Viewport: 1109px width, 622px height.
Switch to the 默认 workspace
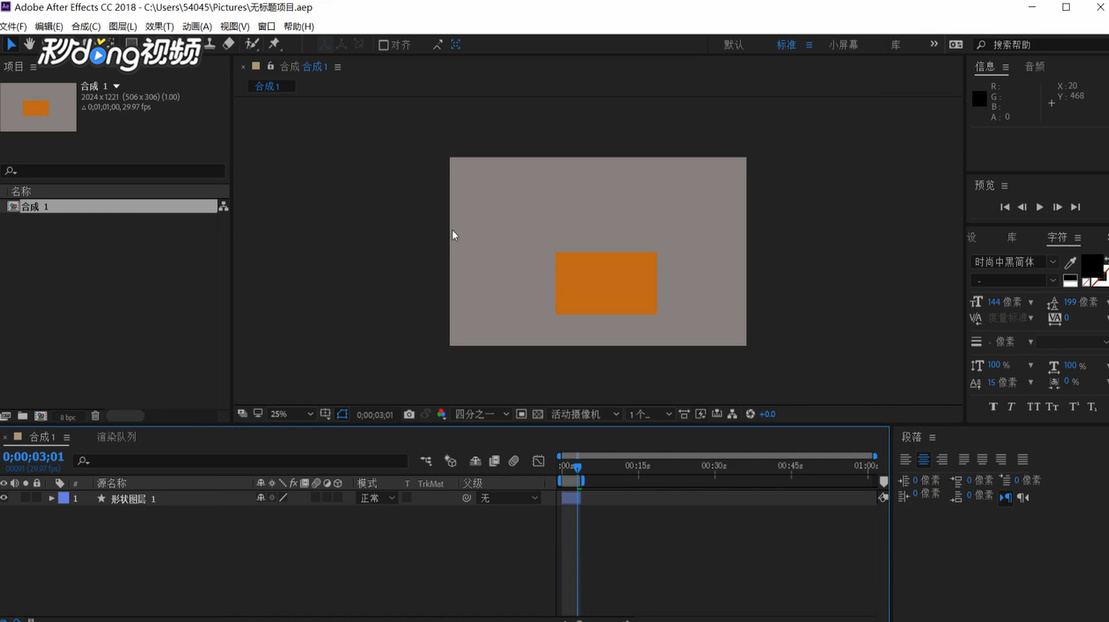click(x=733, y=45)
